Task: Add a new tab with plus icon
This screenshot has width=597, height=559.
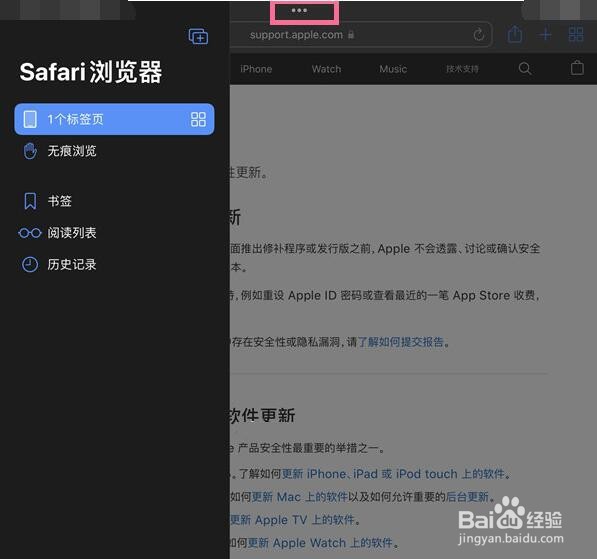Action: [x=545, y=35]
